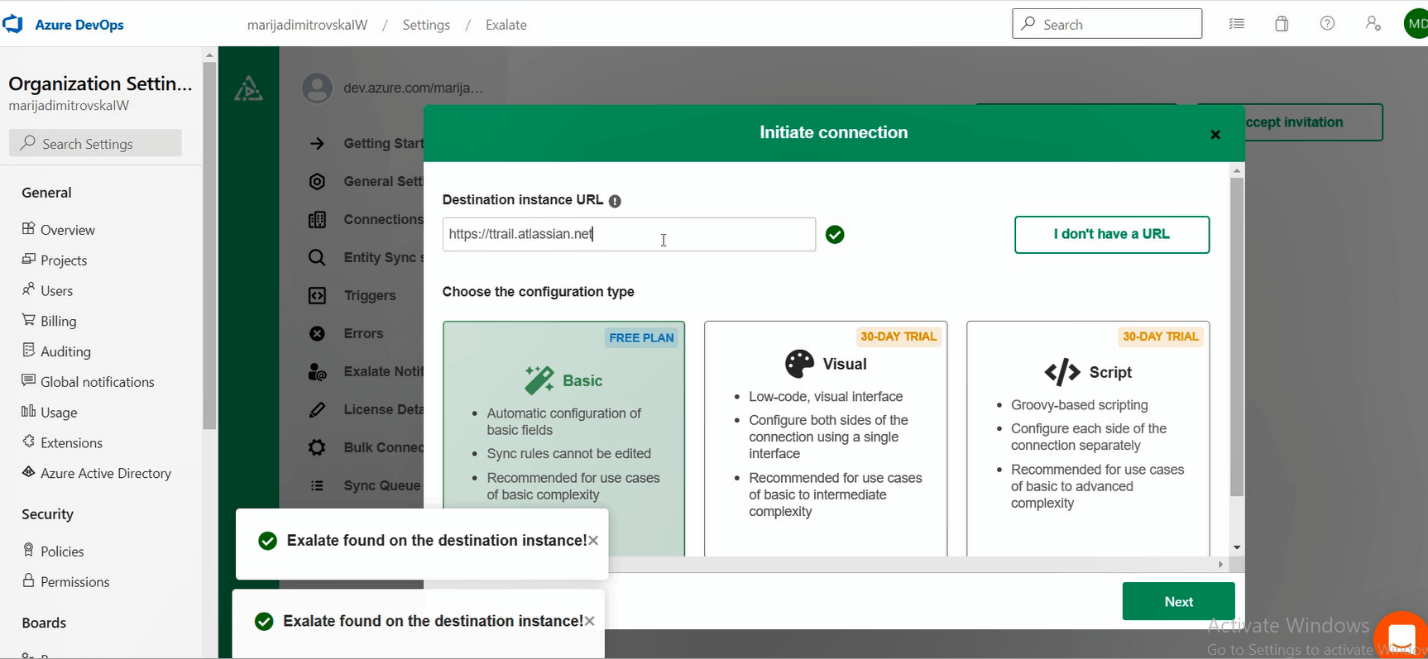Click the Visual palette icon

[x=799, y=364]
